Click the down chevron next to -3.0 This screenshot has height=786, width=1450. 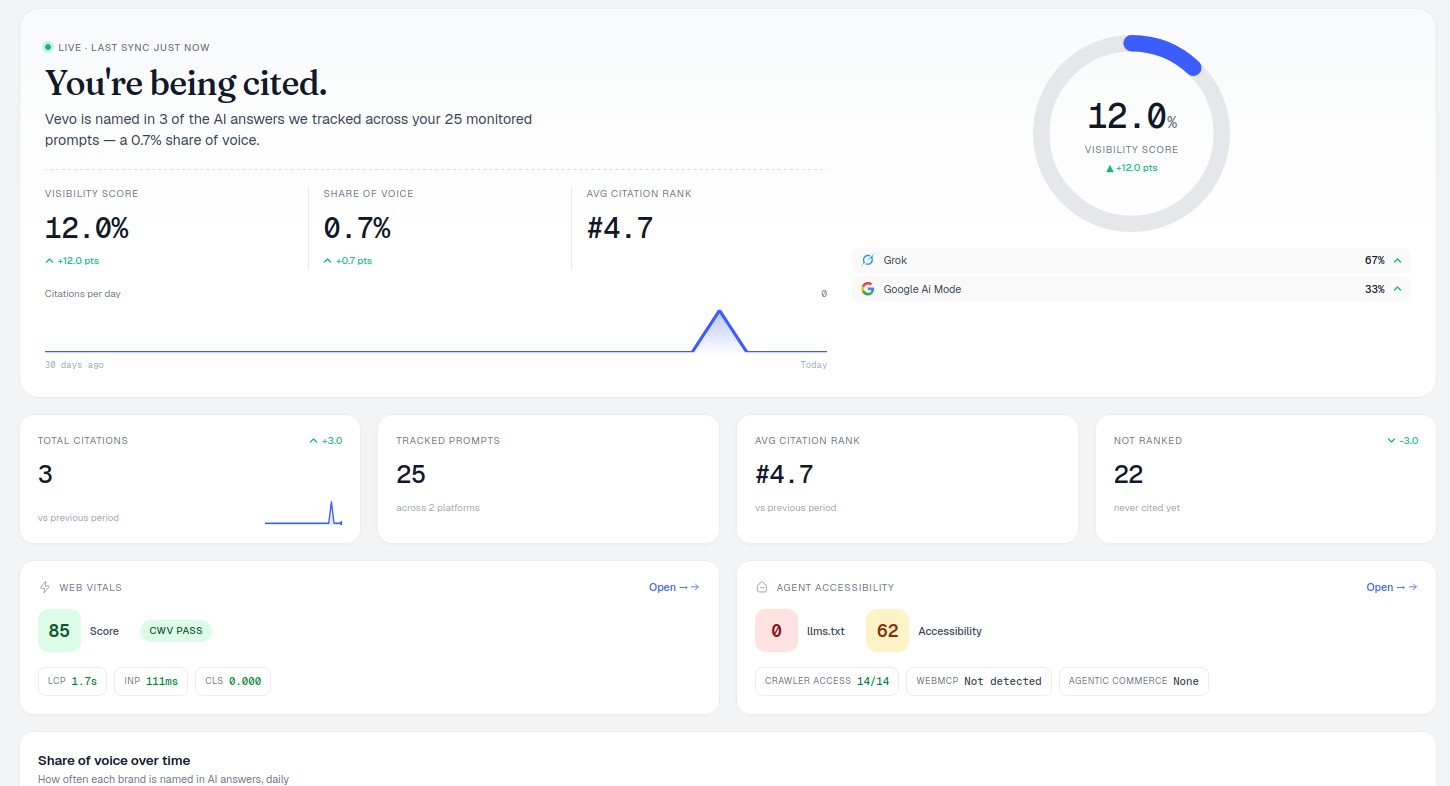pyautogui.click(x=1391, y=440)
